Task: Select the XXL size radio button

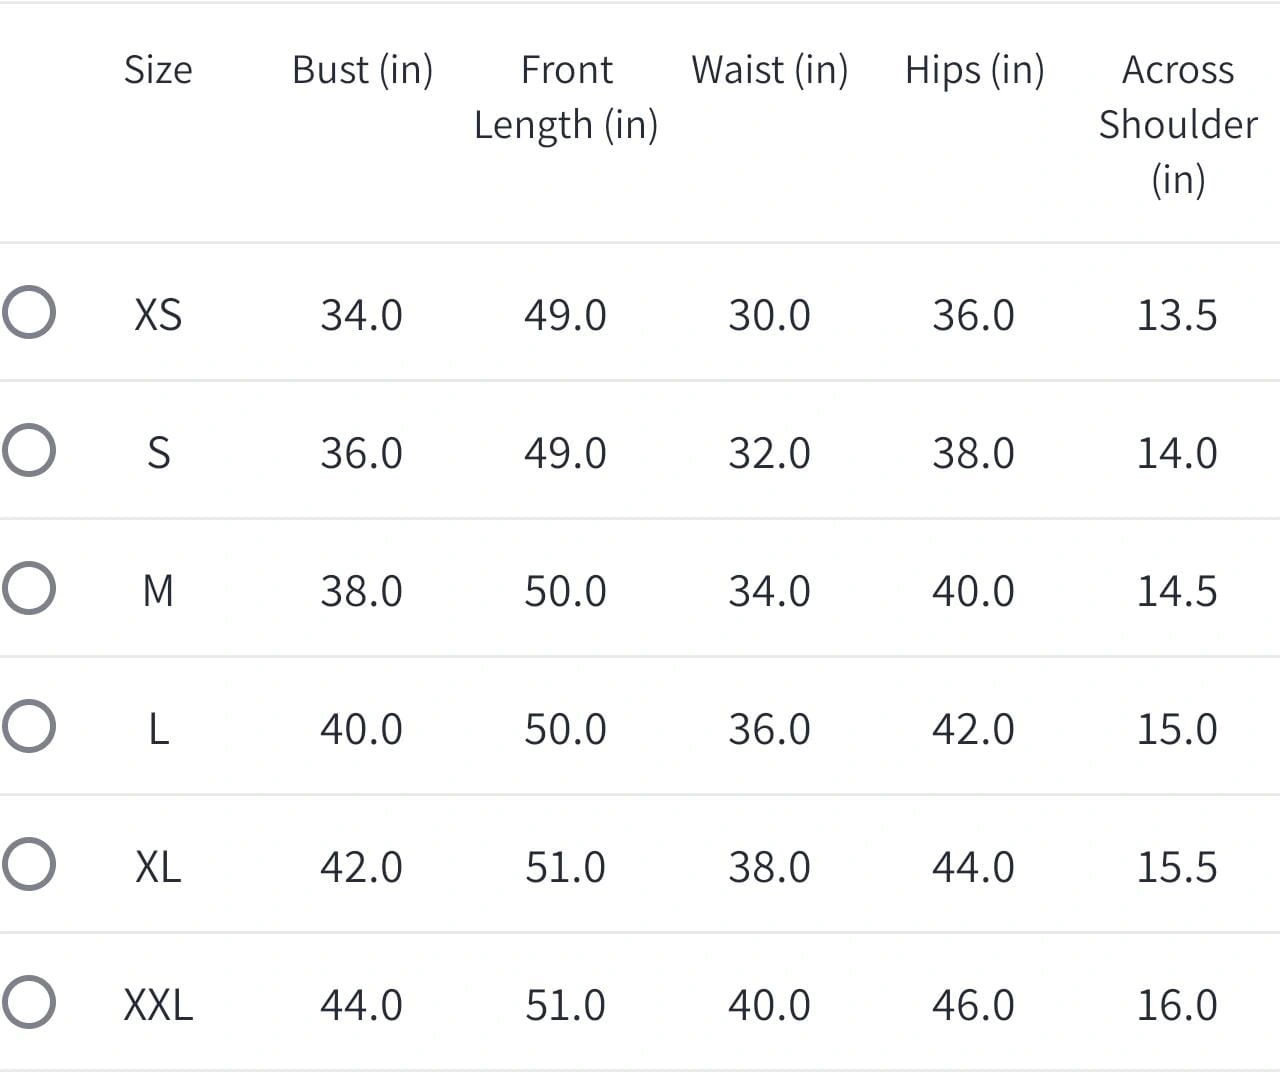Action: [x=28, y=1002]
